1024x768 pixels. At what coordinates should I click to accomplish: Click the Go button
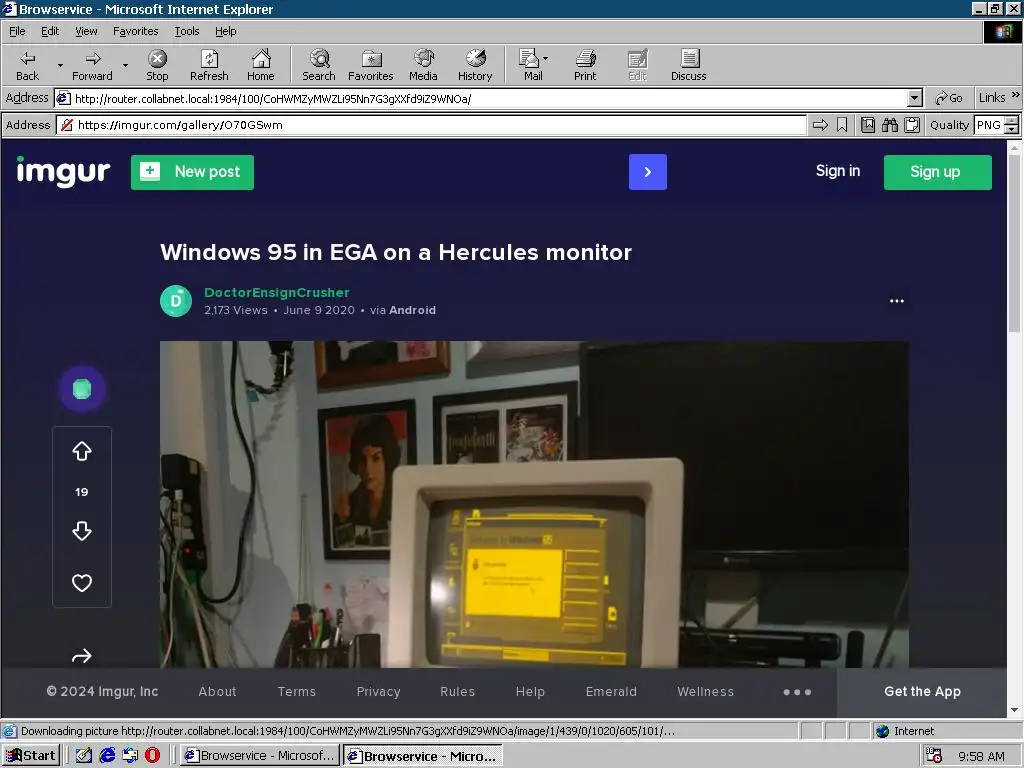tap(949, 98)
